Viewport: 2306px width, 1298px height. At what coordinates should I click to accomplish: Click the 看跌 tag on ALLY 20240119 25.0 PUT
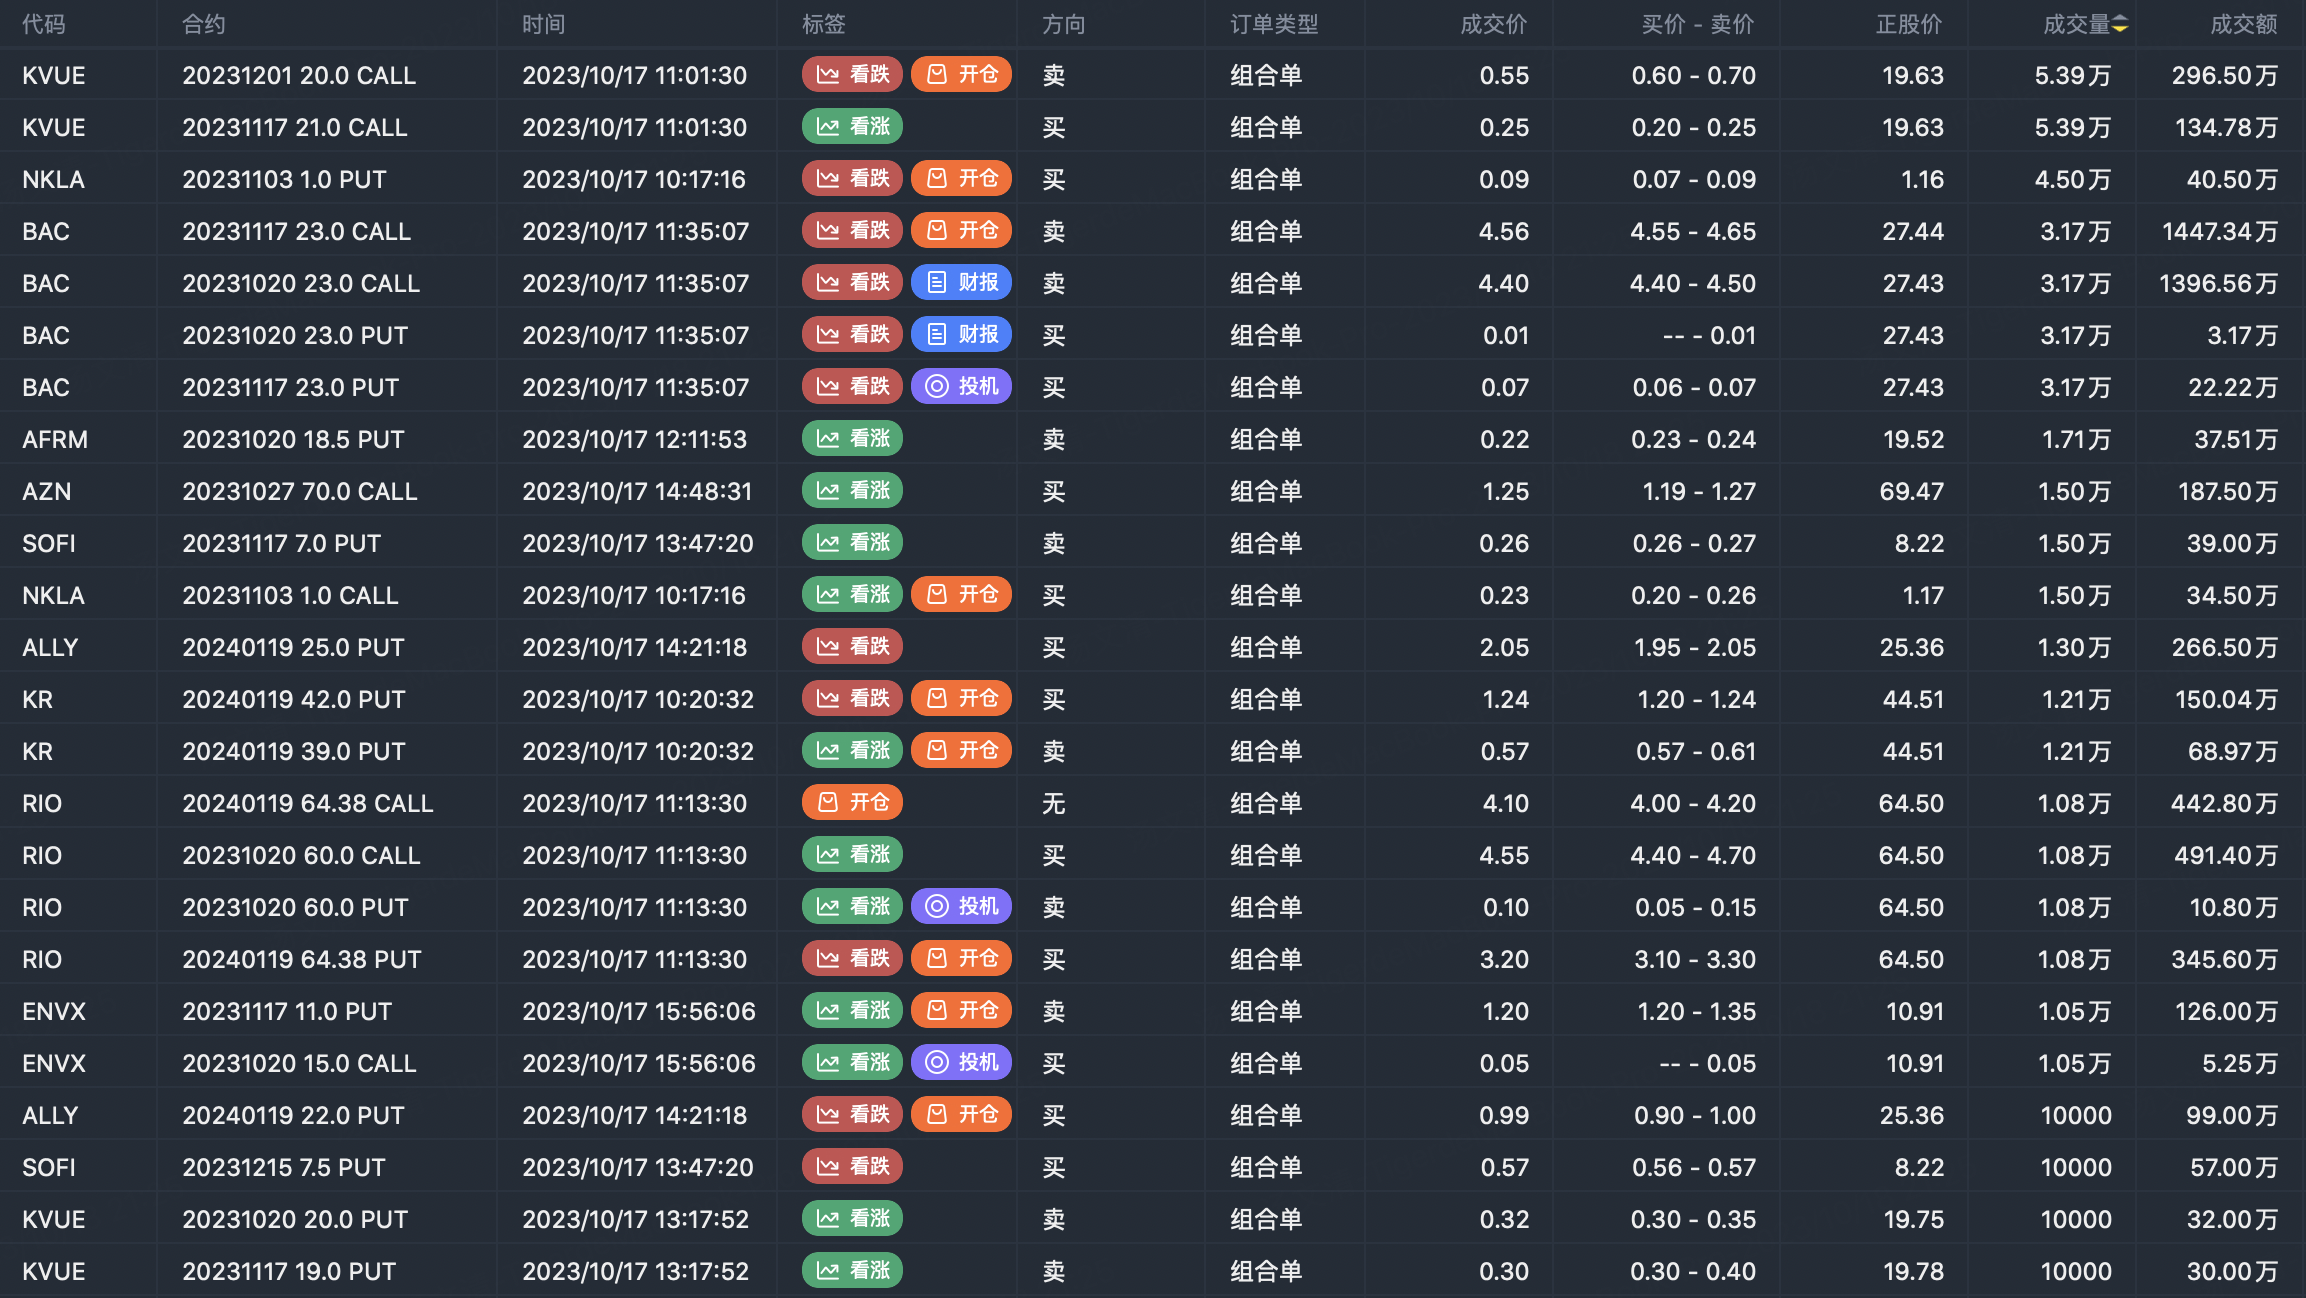click(852, 647)
